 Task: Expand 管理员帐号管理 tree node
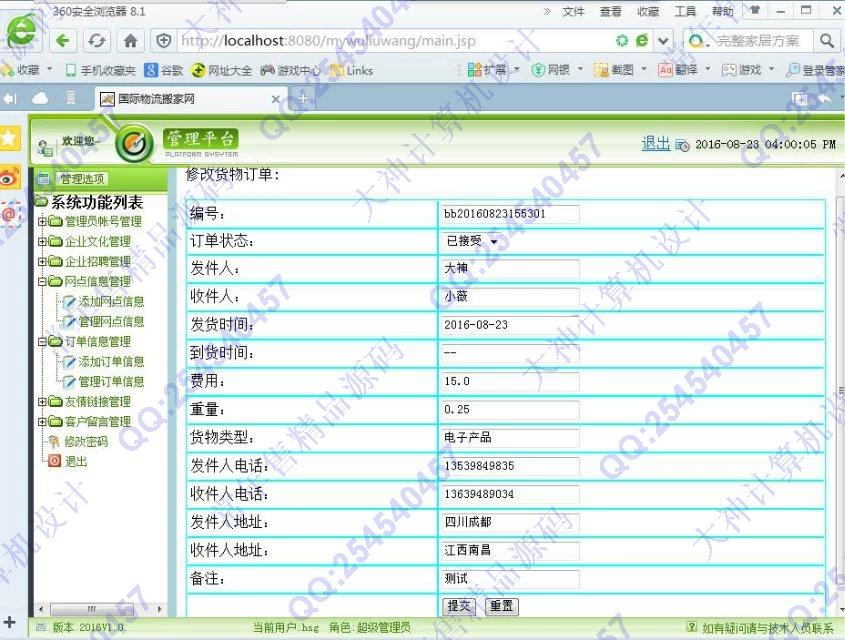42,221
